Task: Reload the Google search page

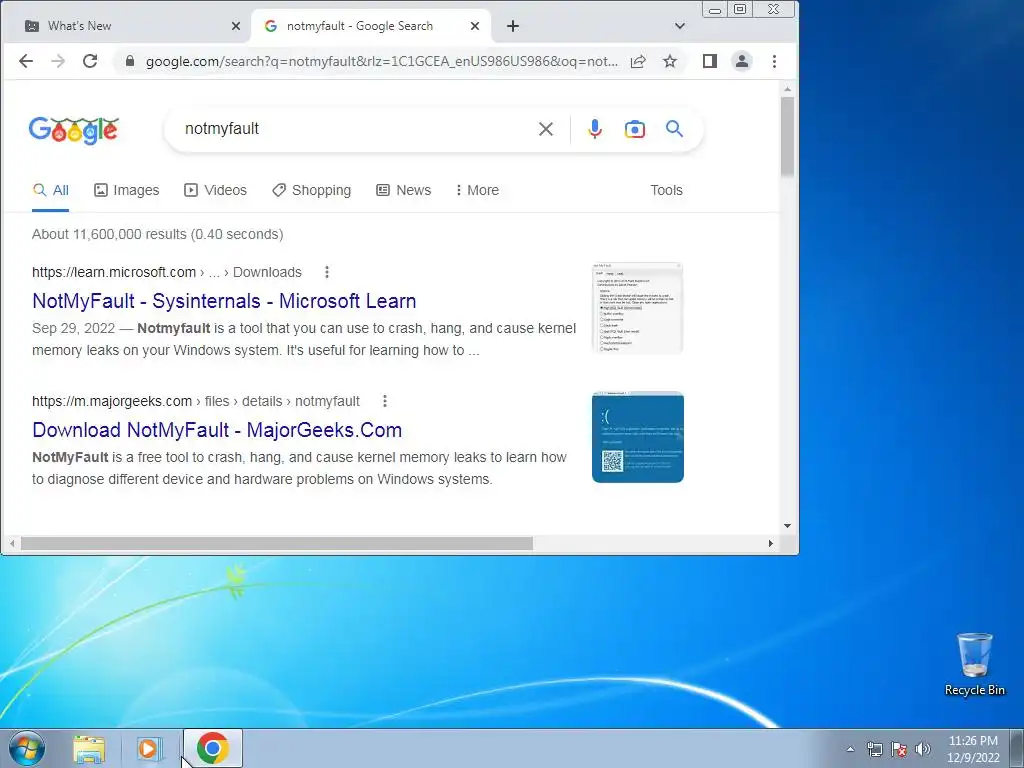Action: 90,61
